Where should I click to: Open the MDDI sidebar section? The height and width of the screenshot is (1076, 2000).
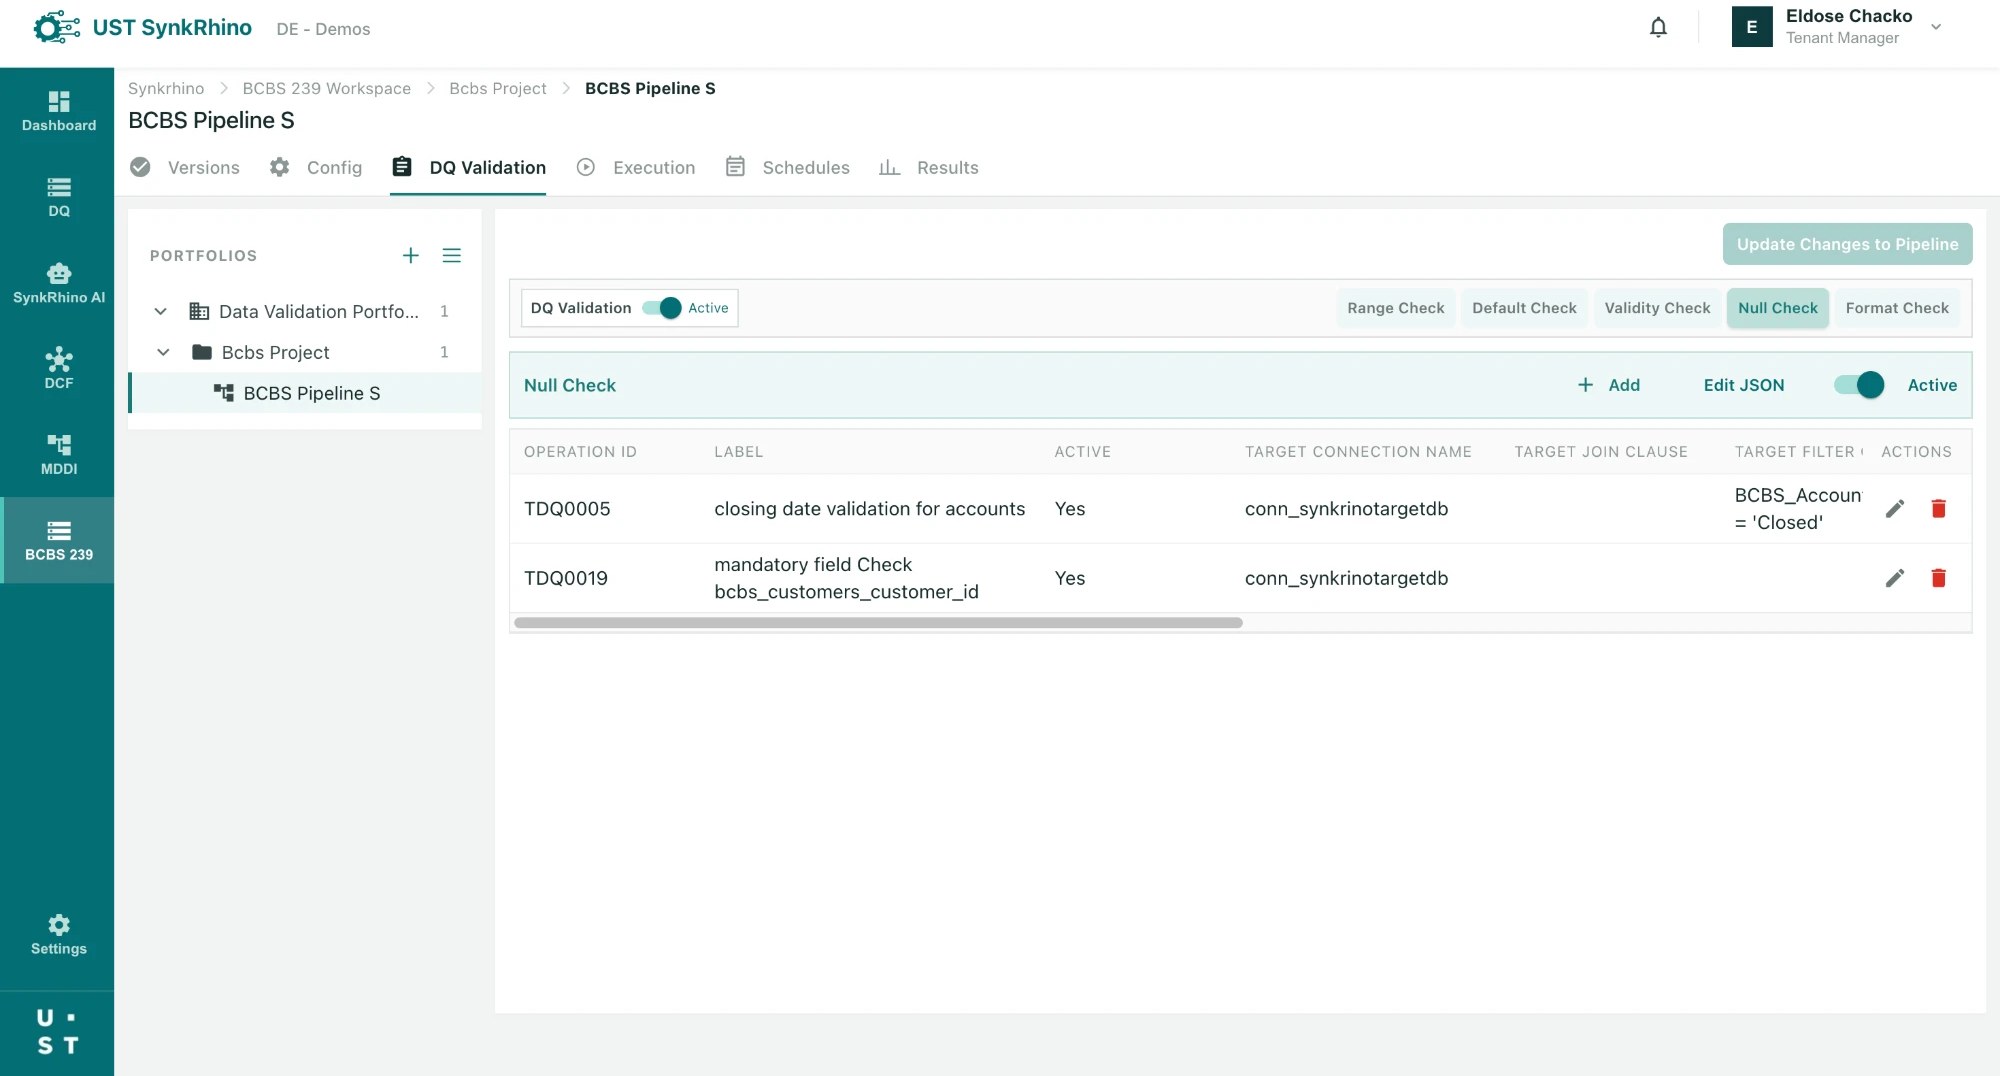pos(58,454)
